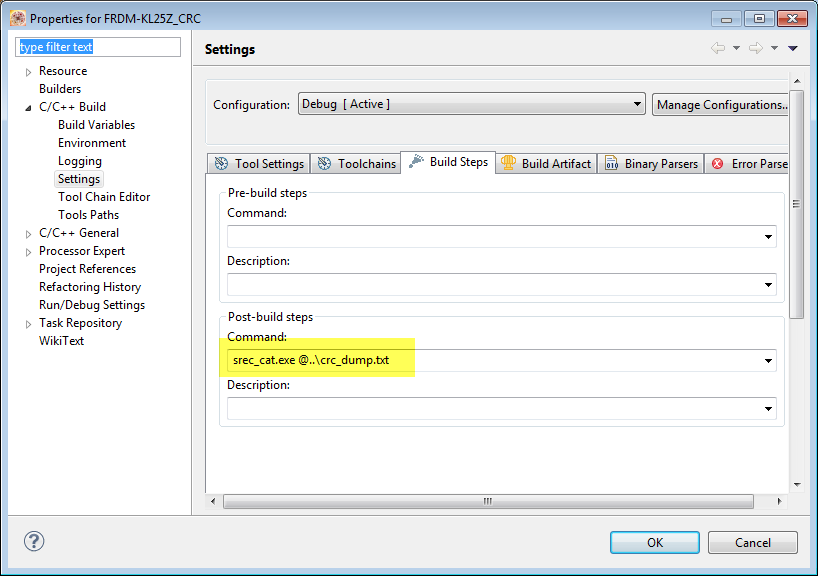The image size is (818, 576).
Task: Collapse the C/C++ Build tree node
Action: point(28,108)
